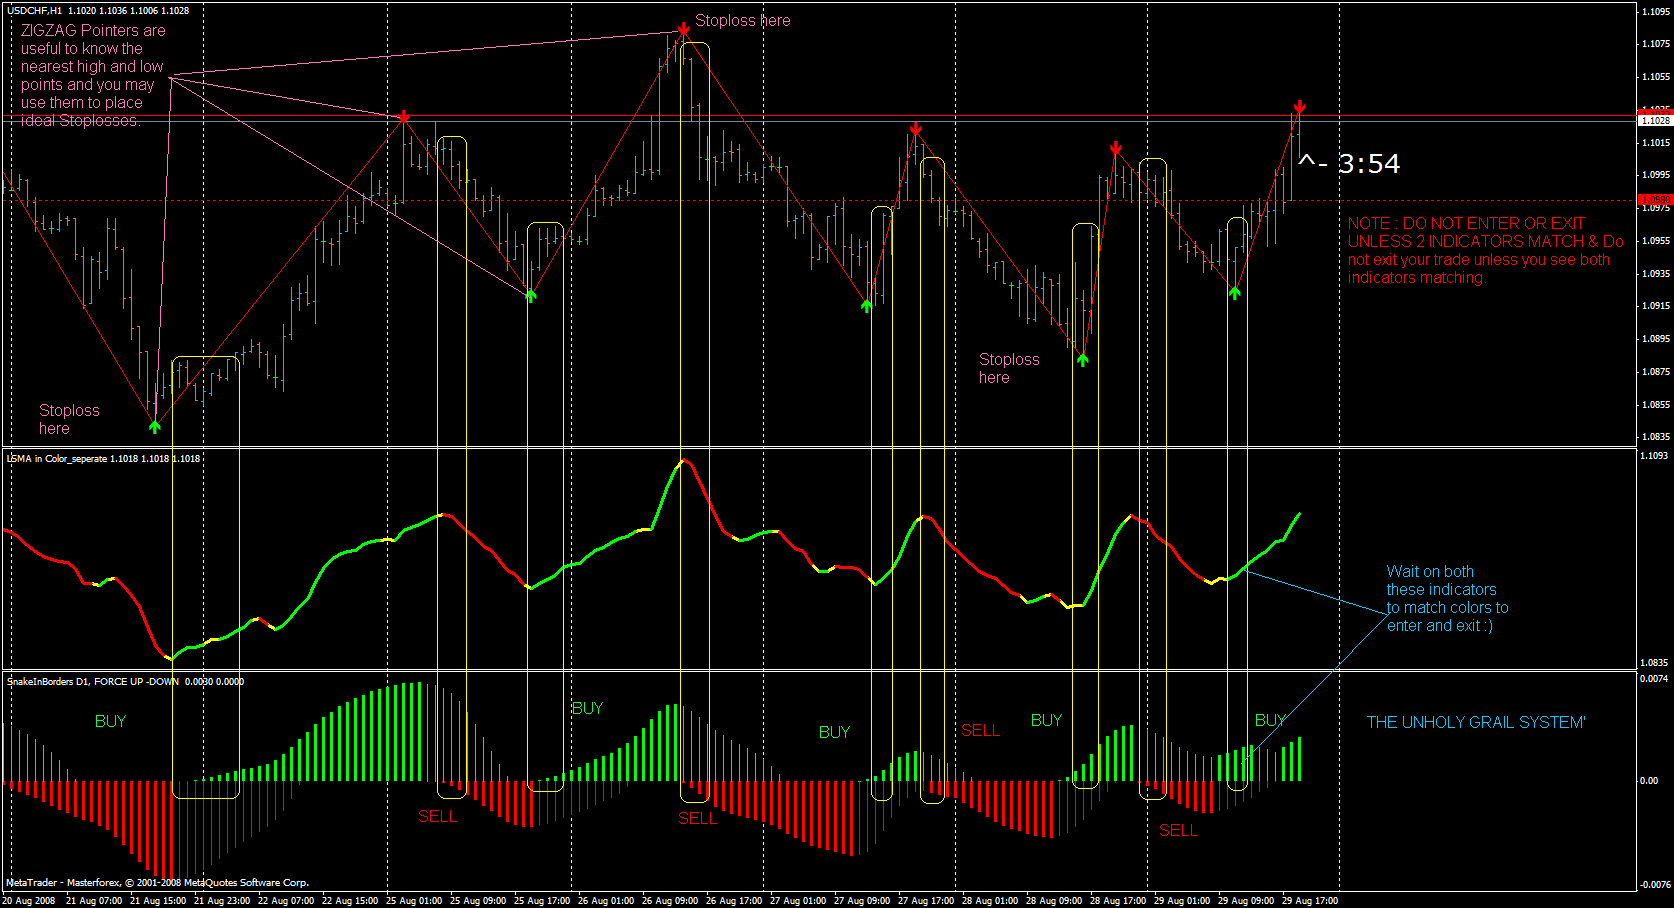This screenshot has width=1674, height=908.
Task: Click the BUY label near 27 Aug histogram
Action: click(x=833, y=732)
